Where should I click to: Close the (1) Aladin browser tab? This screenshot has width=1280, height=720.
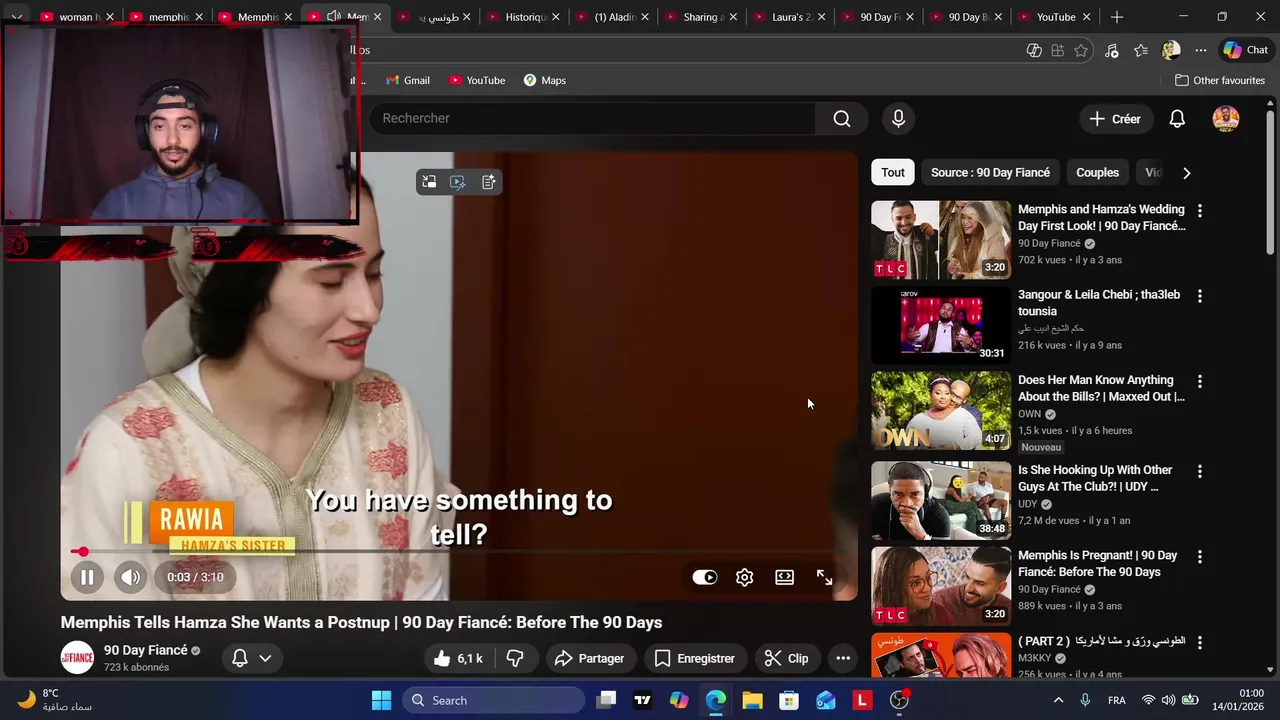click(645, 17)
